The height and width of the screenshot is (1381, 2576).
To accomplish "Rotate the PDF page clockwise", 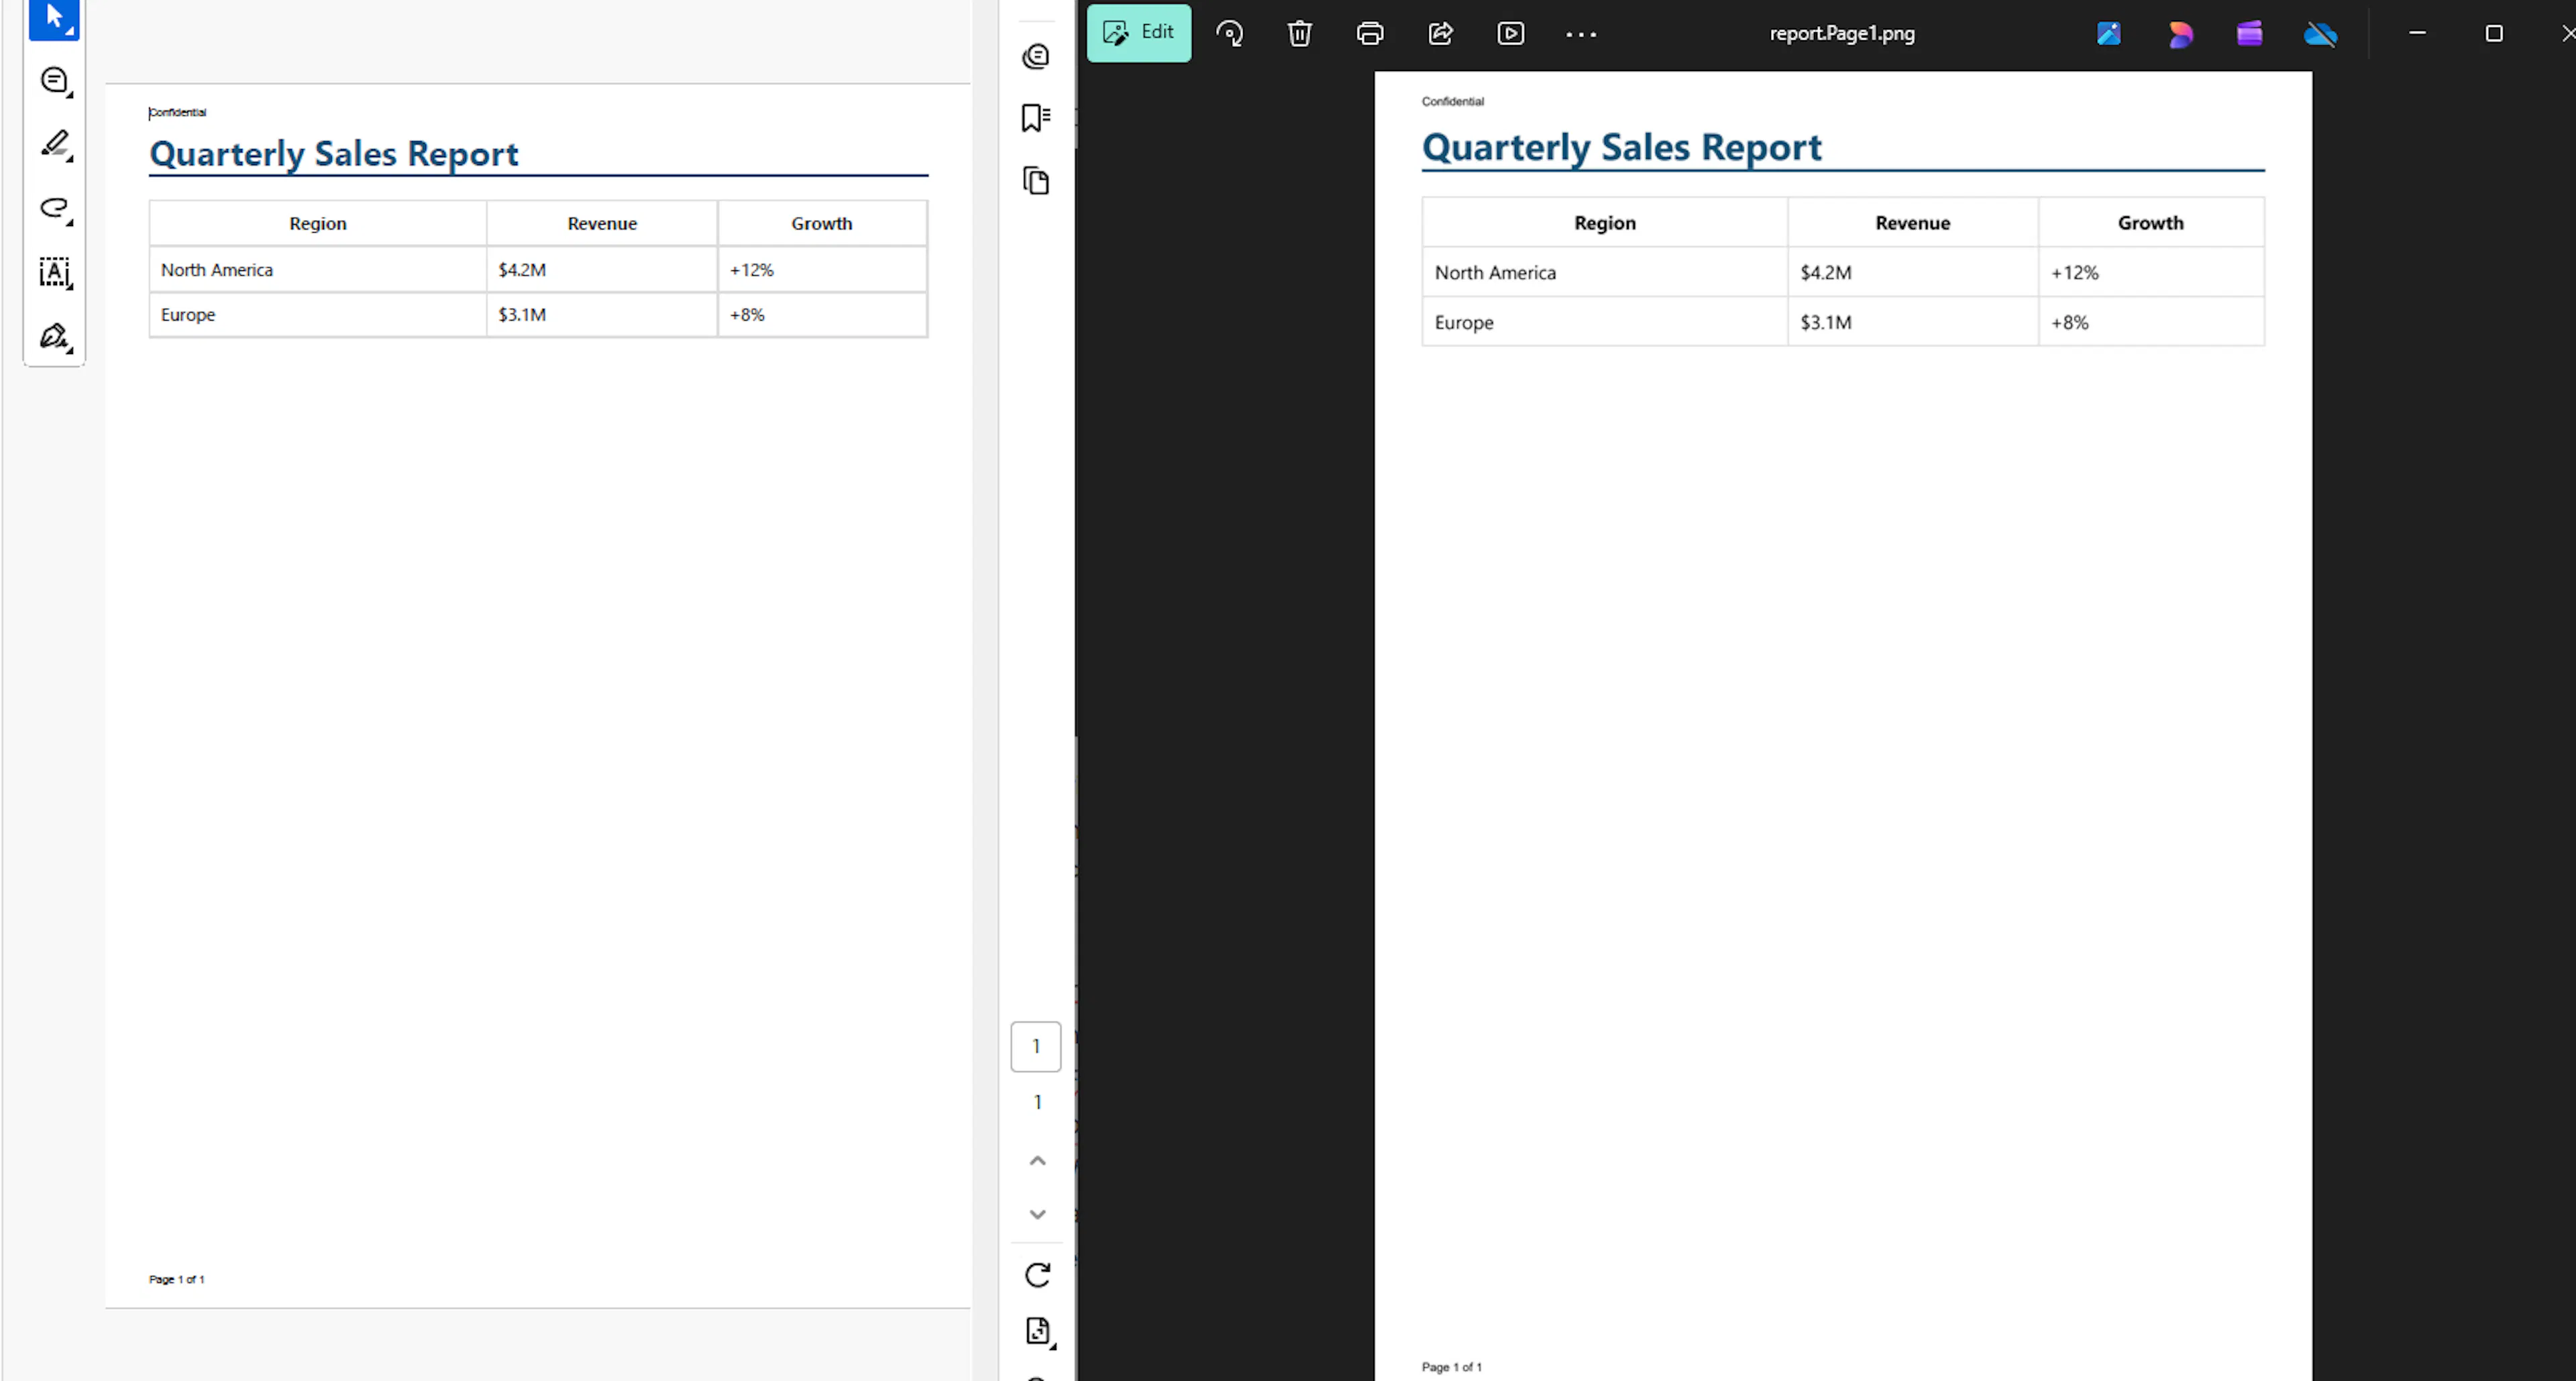I will pos(1037,1275).
